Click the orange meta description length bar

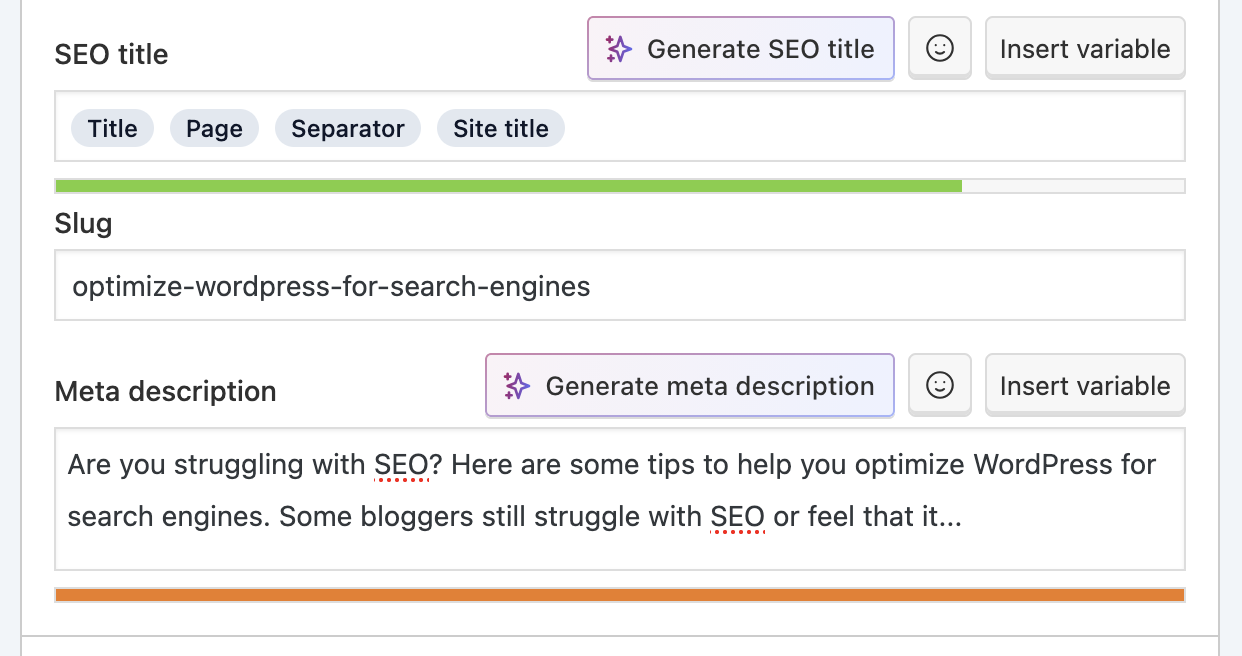click(x=620, y=595)
